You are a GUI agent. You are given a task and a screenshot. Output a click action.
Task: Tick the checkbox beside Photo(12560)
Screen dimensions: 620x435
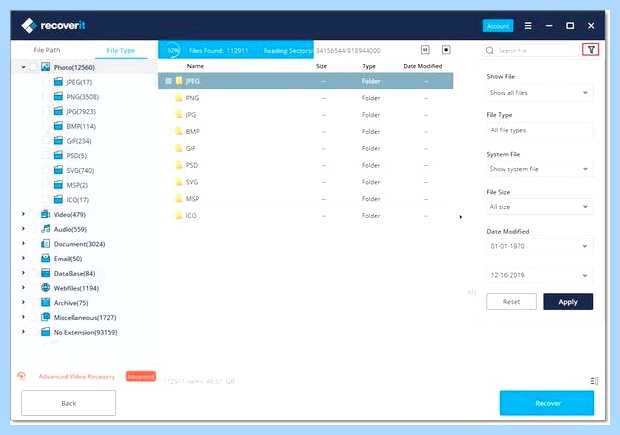[x=34, y=67]
